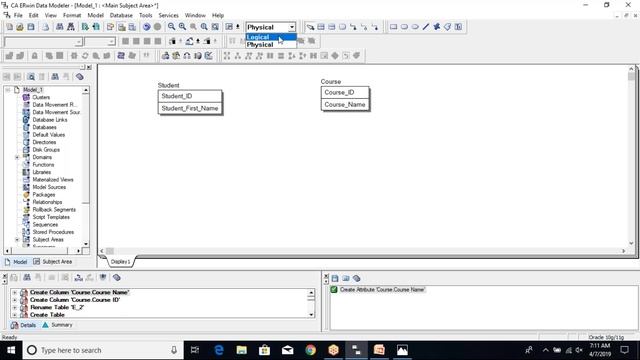Open the Mail app from the taskbar
This screenshot has width=640, height=360.
pos(287,350)
